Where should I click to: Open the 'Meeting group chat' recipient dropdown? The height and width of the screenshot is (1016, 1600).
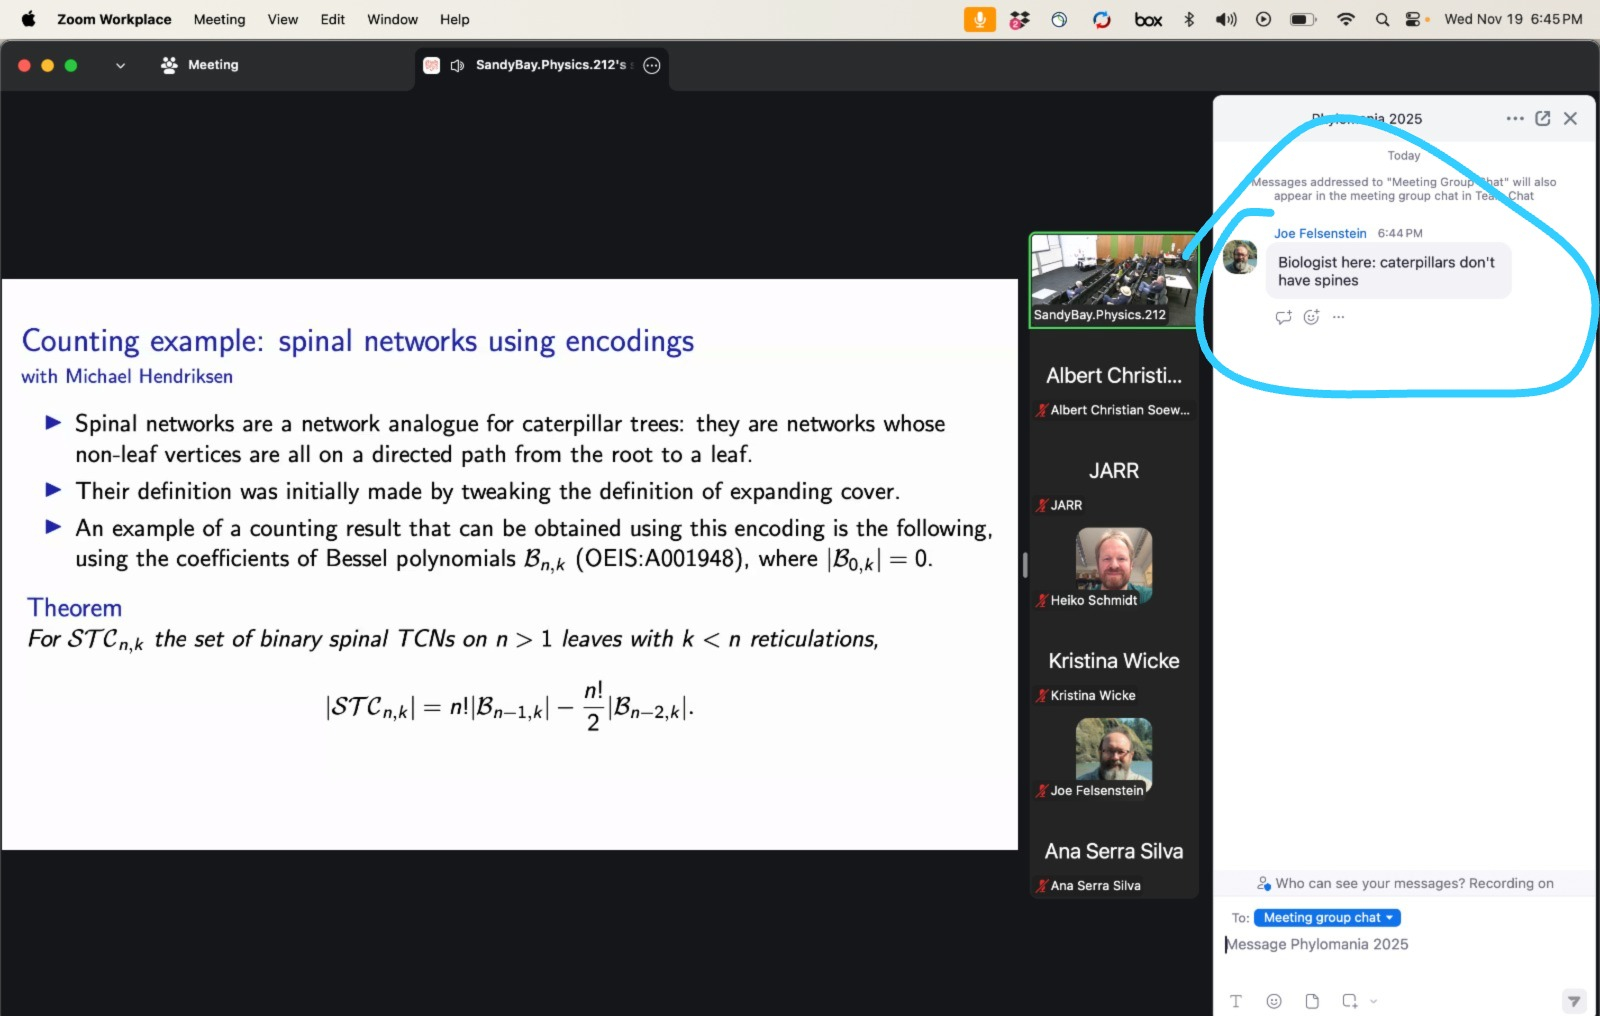pyautogui.click(x=1327, y=917)
